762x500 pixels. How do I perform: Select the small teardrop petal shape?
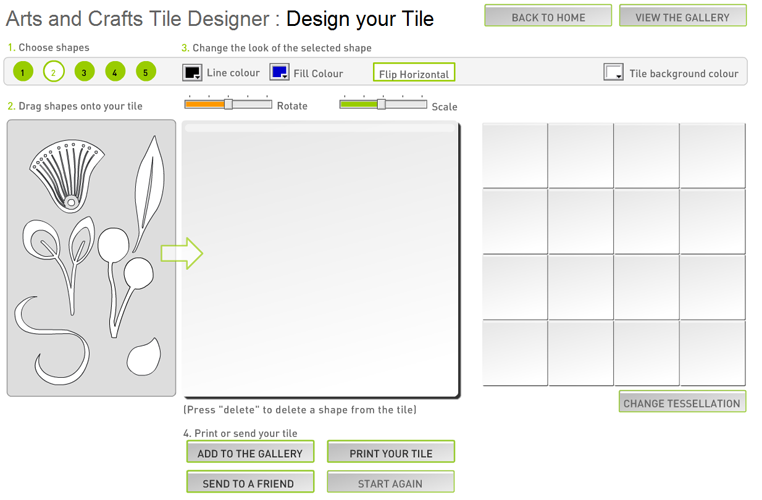point(144,357)
